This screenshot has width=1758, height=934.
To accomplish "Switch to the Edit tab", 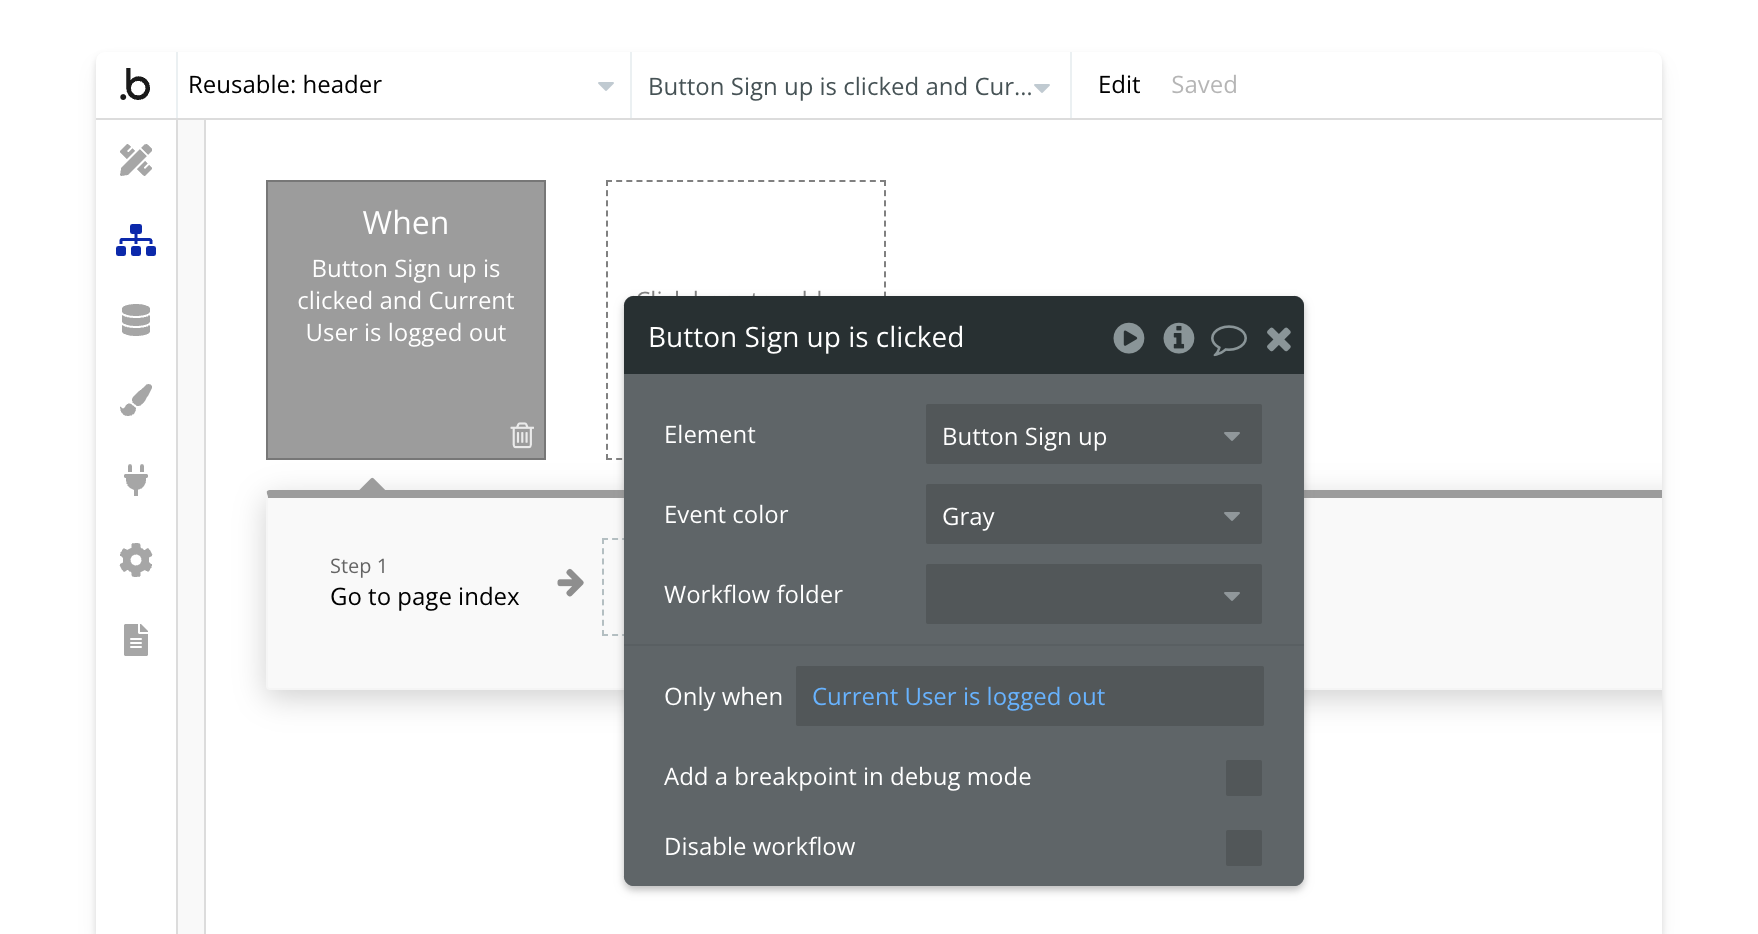I will [1119, 85].
